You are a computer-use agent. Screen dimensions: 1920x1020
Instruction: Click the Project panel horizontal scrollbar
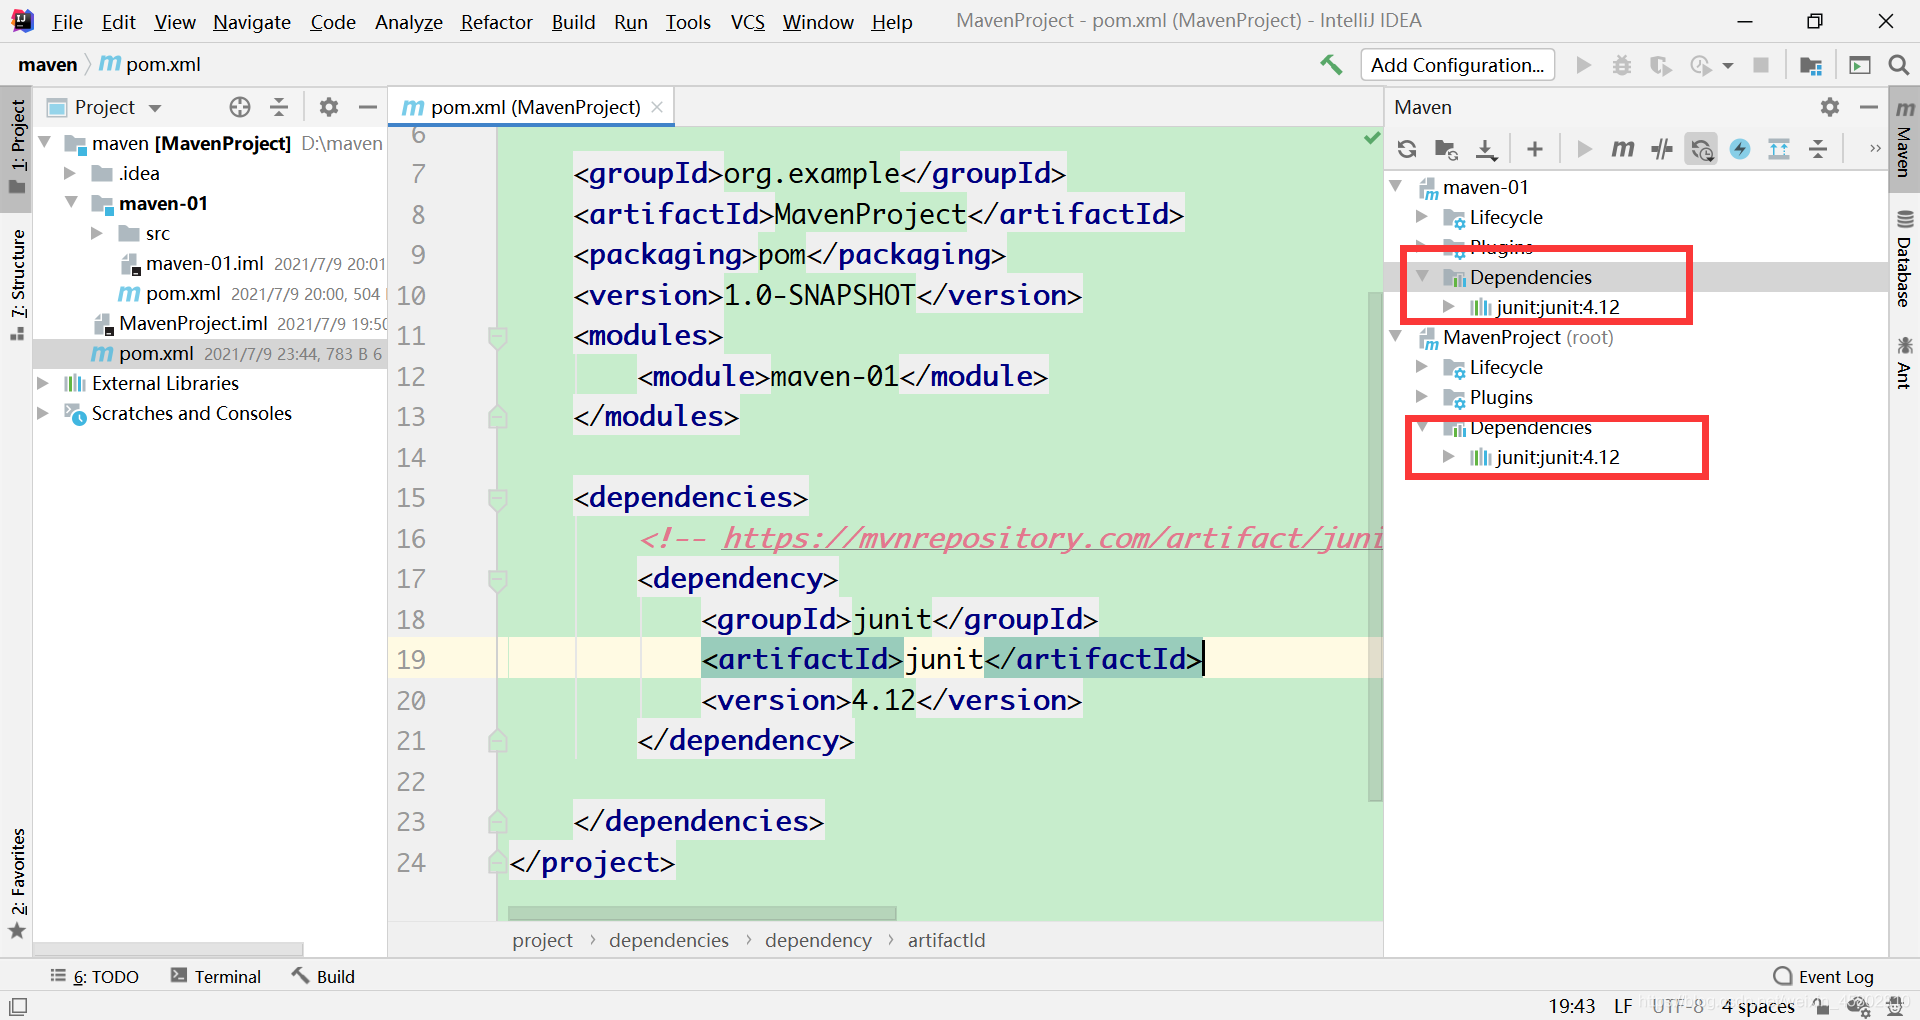click(168, 949)
